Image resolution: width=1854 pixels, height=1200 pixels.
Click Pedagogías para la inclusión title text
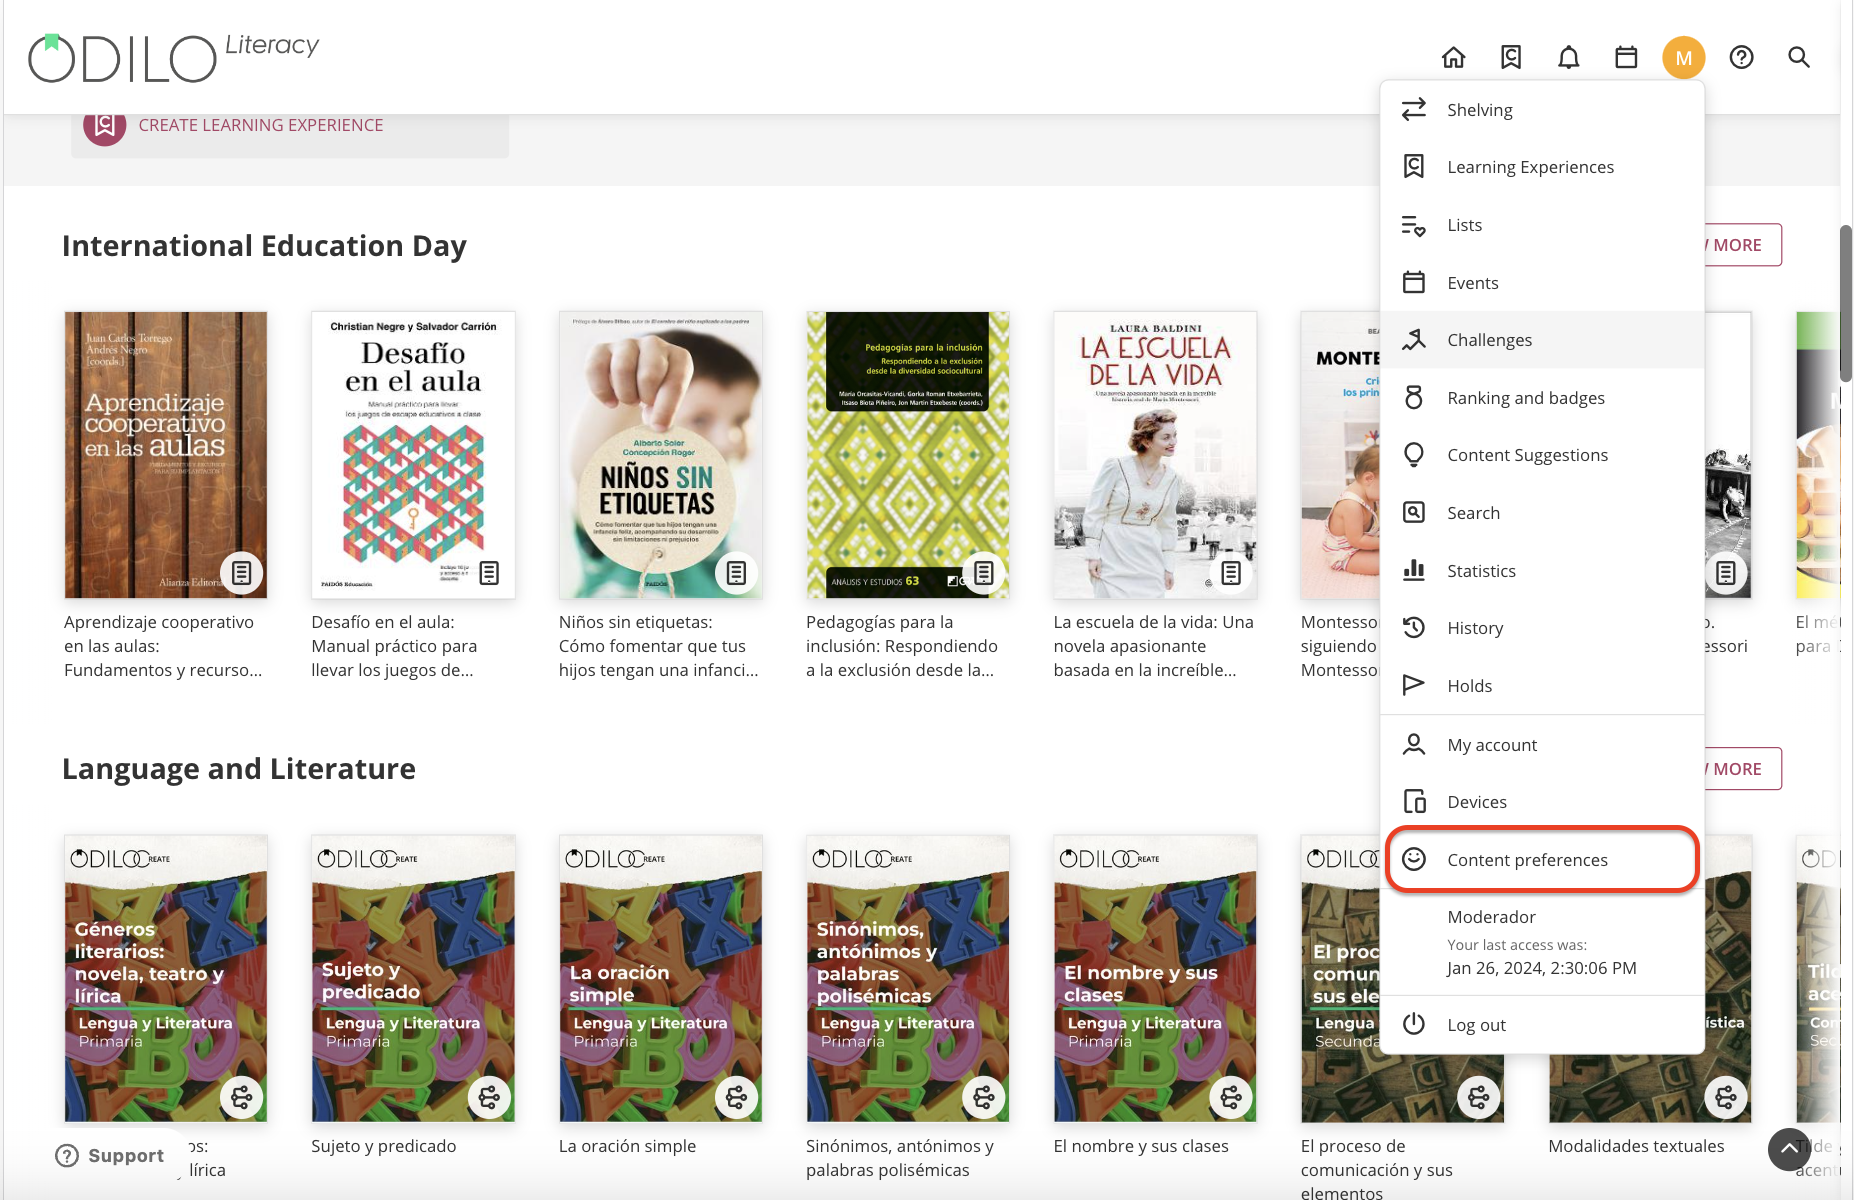(902, 646)
